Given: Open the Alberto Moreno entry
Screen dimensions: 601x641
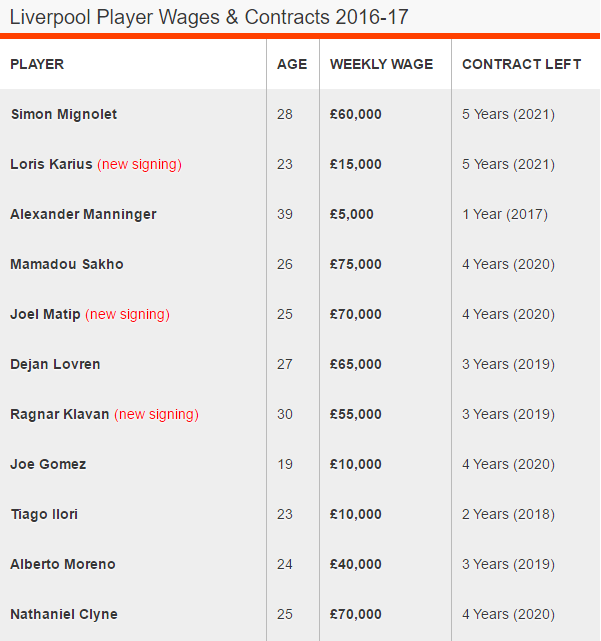Looking at the screenshot, I should click(x=63, y=564).
